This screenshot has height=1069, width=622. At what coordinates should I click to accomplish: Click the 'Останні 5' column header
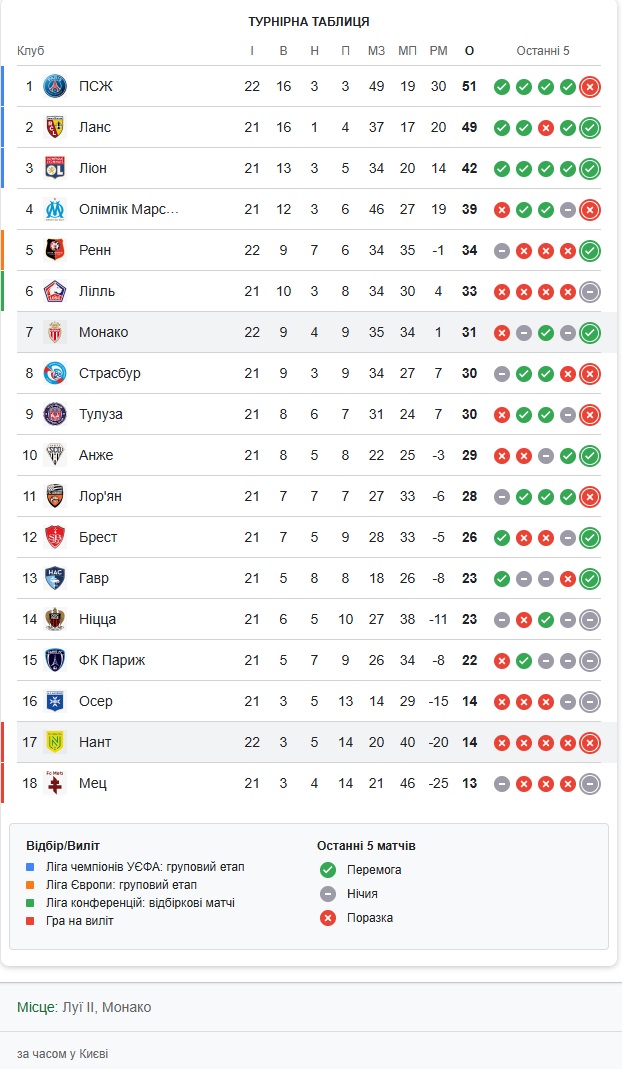click(543, 51)
